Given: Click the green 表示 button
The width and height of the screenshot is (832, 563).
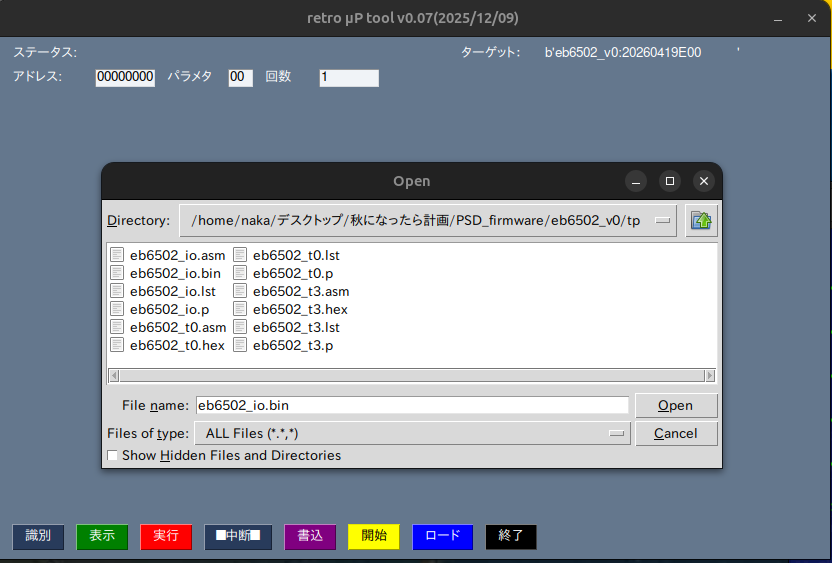Looking at the screenshot, I should (x=102, y=537).
